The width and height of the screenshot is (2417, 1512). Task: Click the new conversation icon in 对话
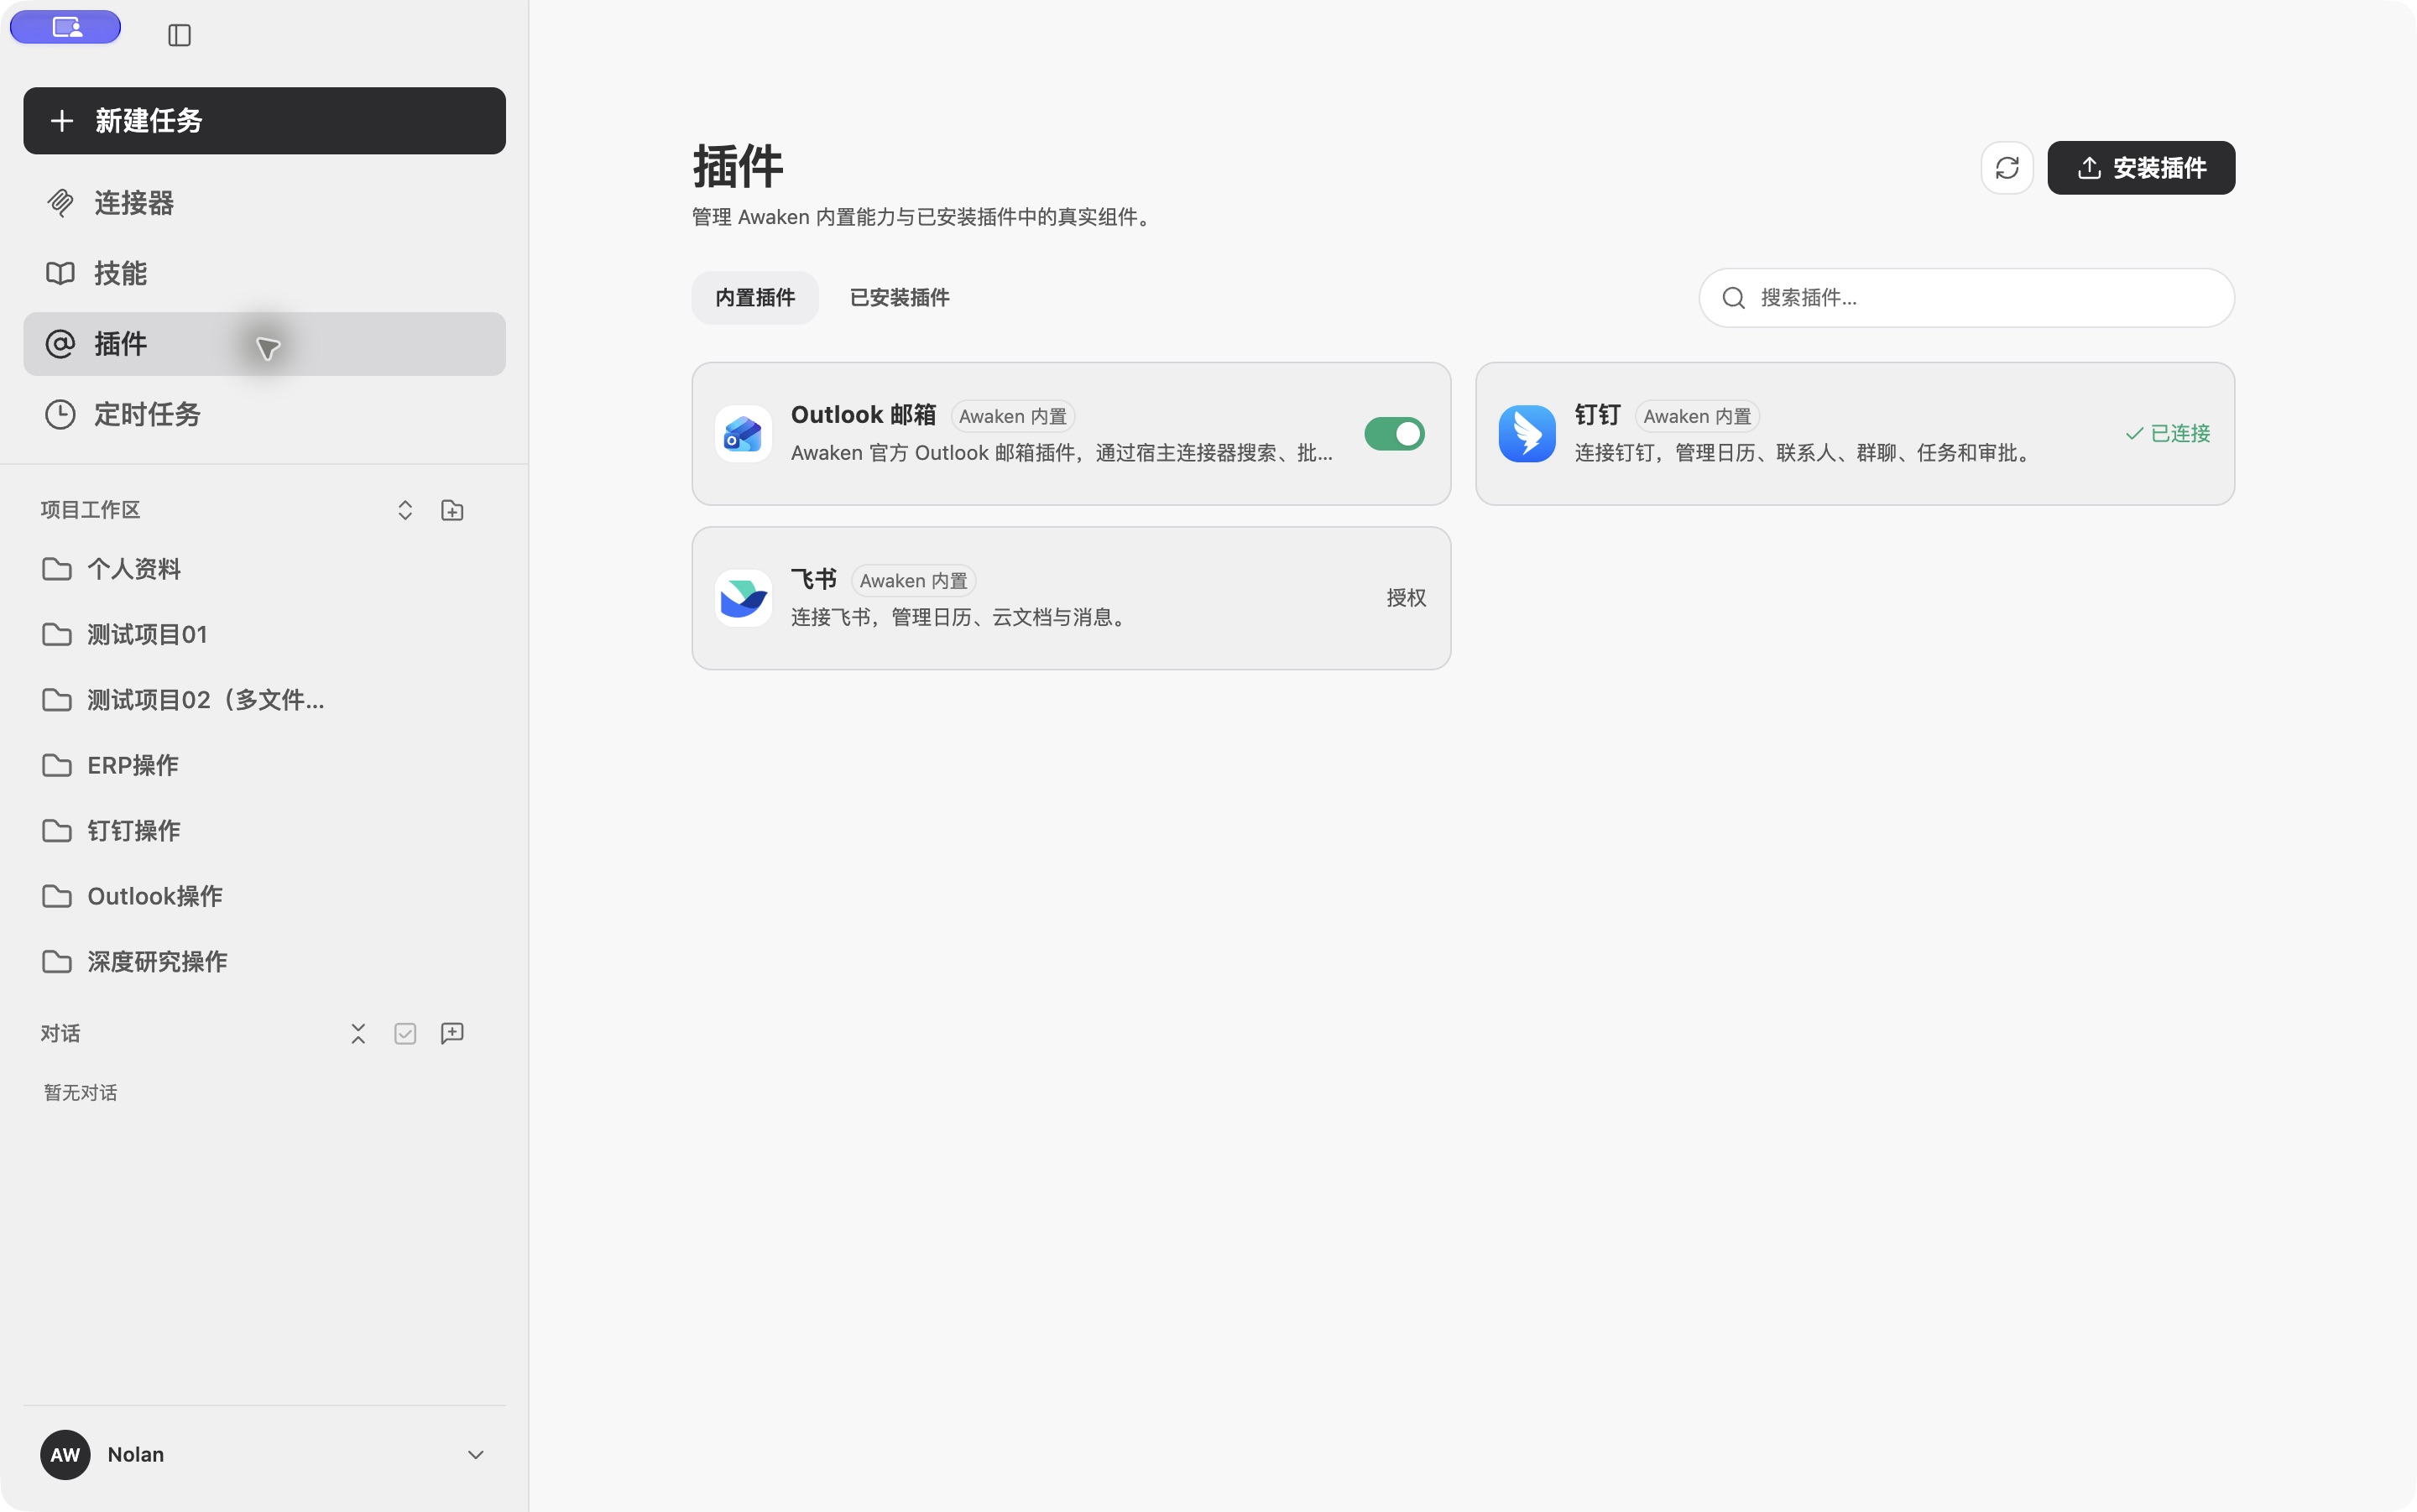[452, 1034]
